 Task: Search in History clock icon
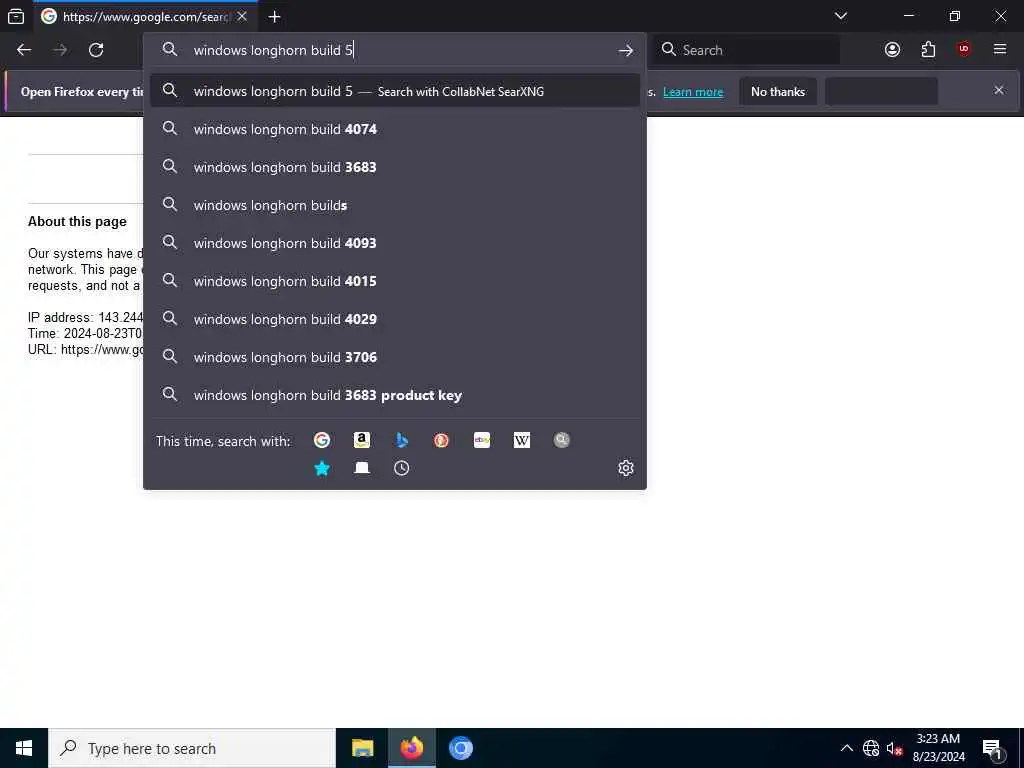point(402,468)
